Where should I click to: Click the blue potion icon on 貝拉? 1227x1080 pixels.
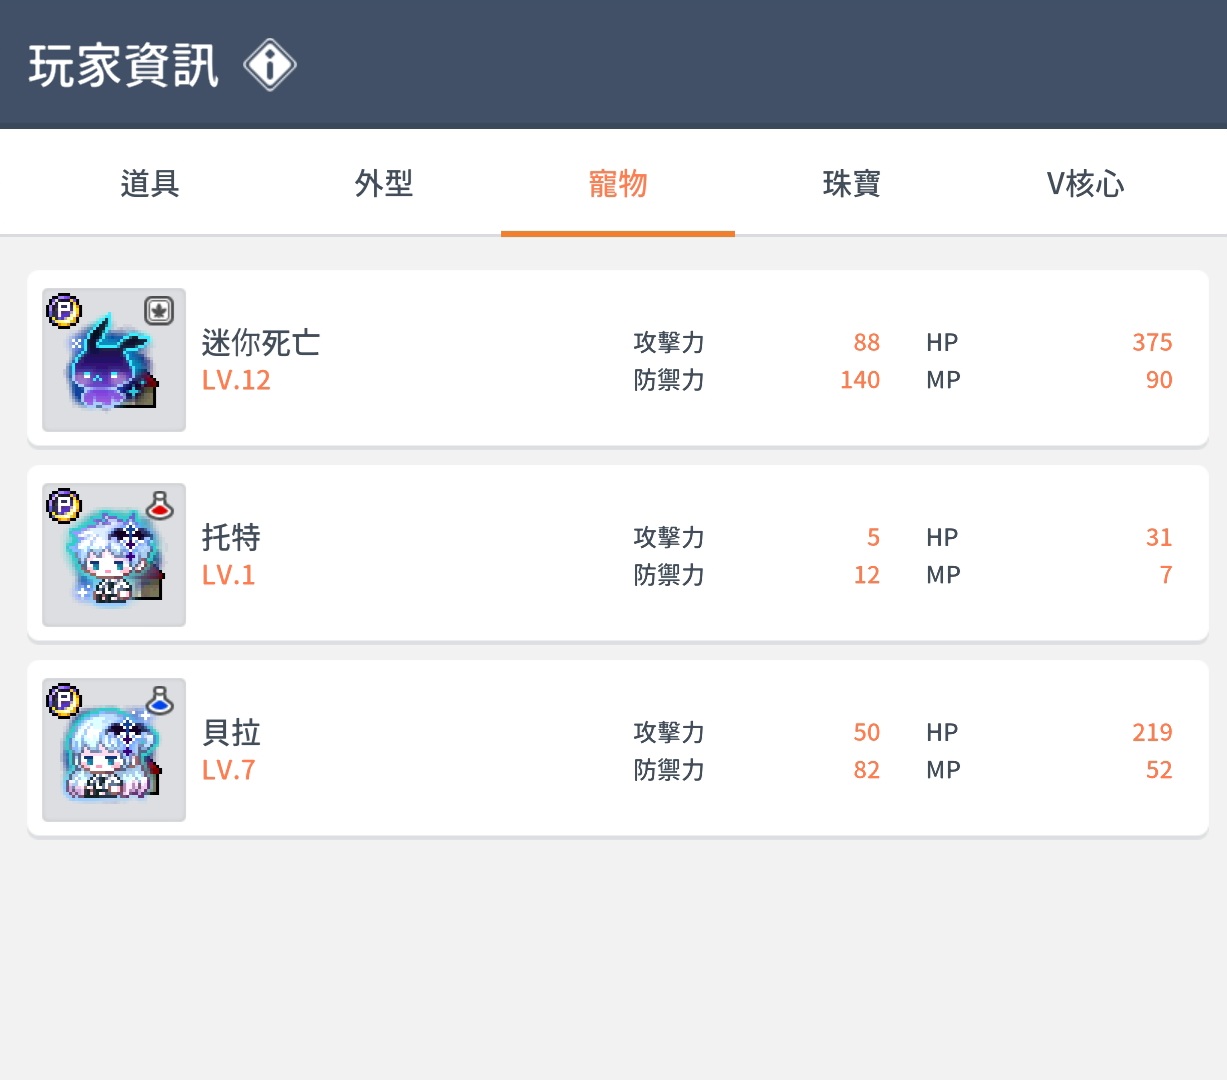(x=160, y=700)
